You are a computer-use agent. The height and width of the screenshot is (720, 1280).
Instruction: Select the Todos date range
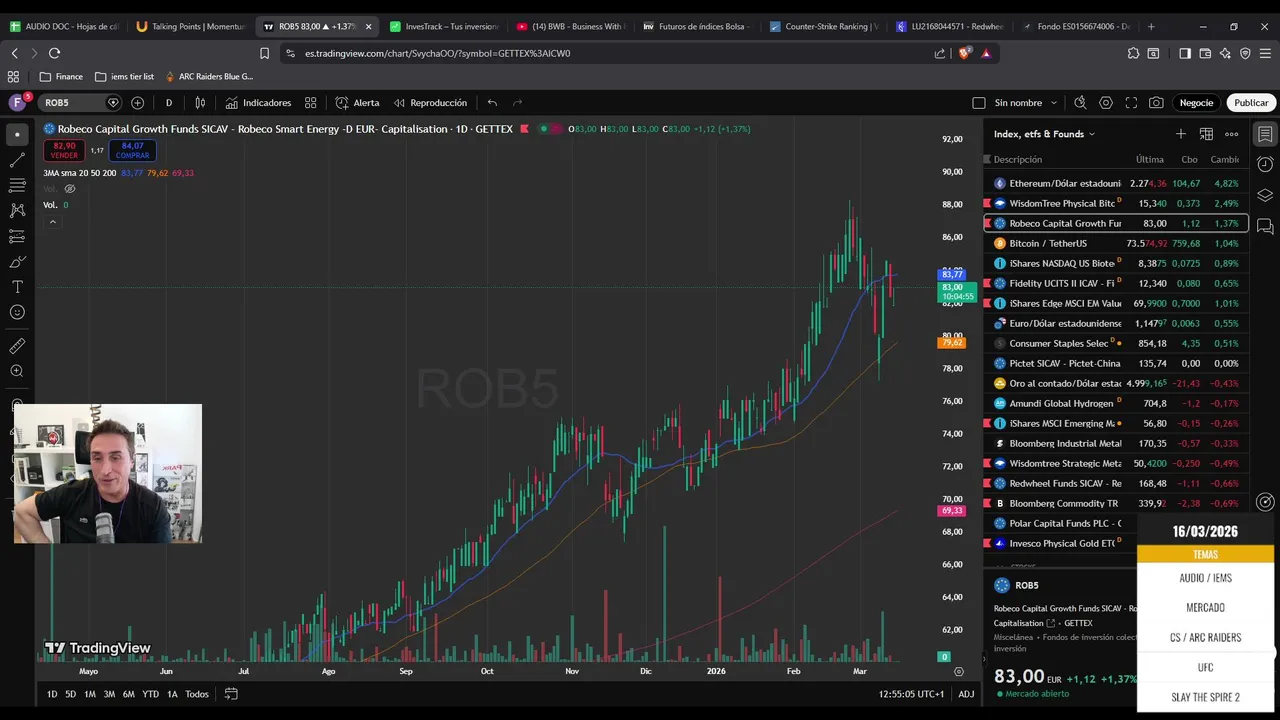pos(197,694)
